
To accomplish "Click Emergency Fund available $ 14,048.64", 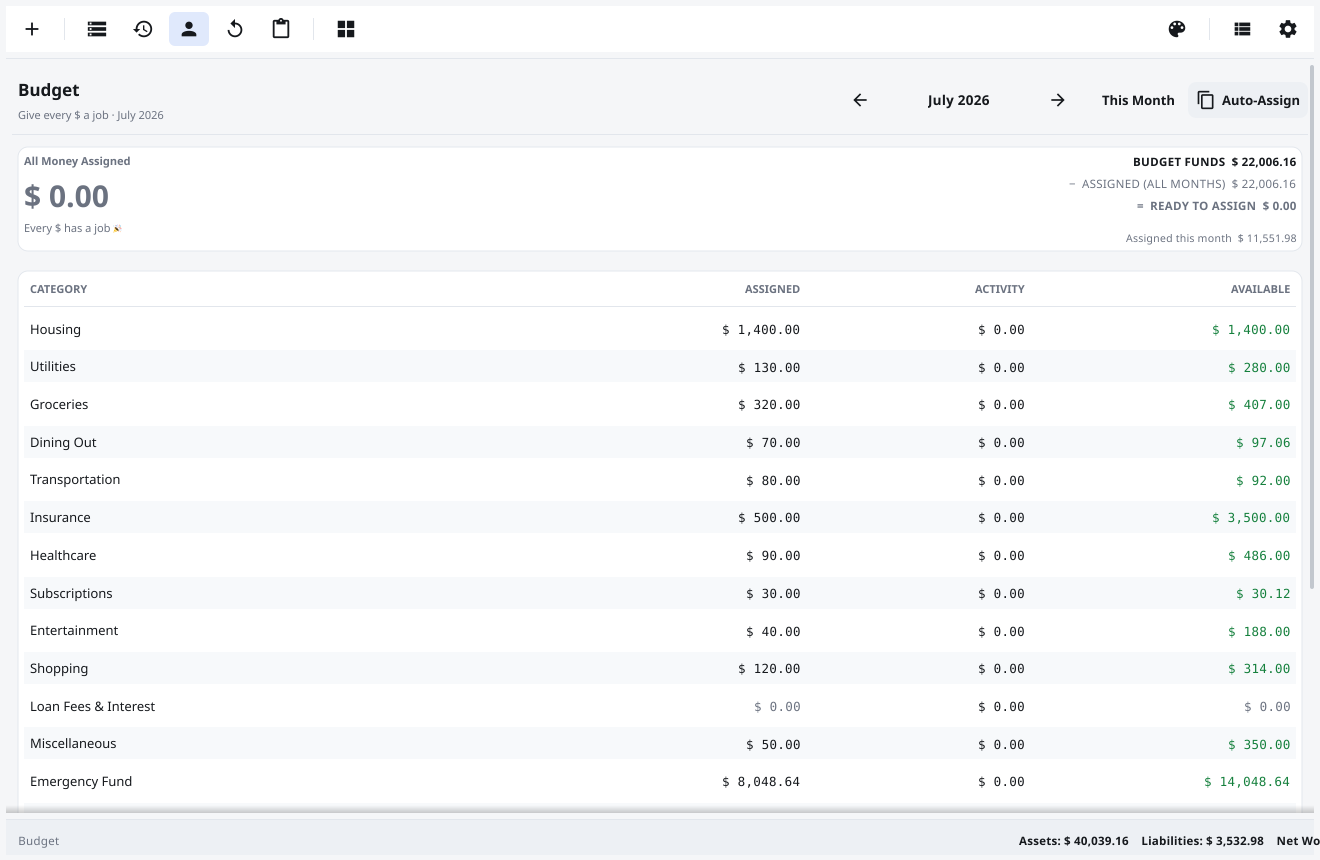I will (1247, 782).
